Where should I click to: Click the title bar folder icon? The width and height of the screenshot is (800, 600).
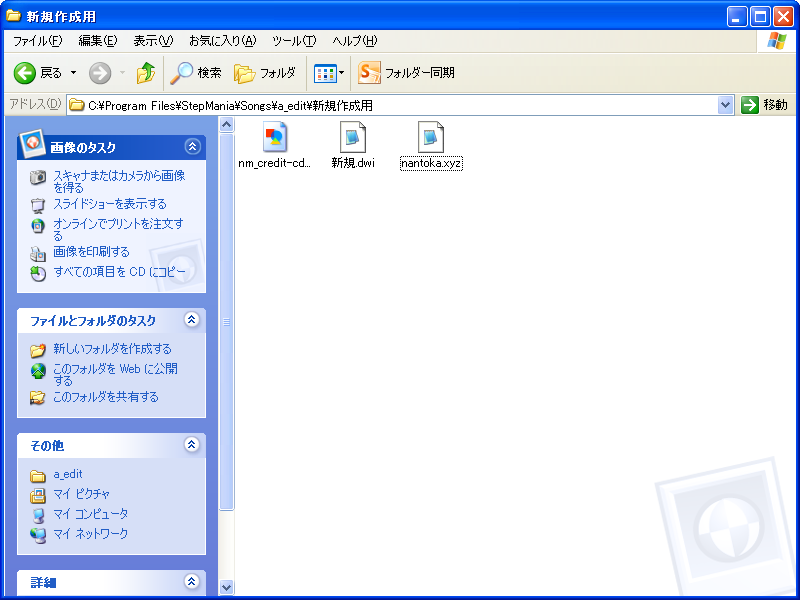(13, 16)
